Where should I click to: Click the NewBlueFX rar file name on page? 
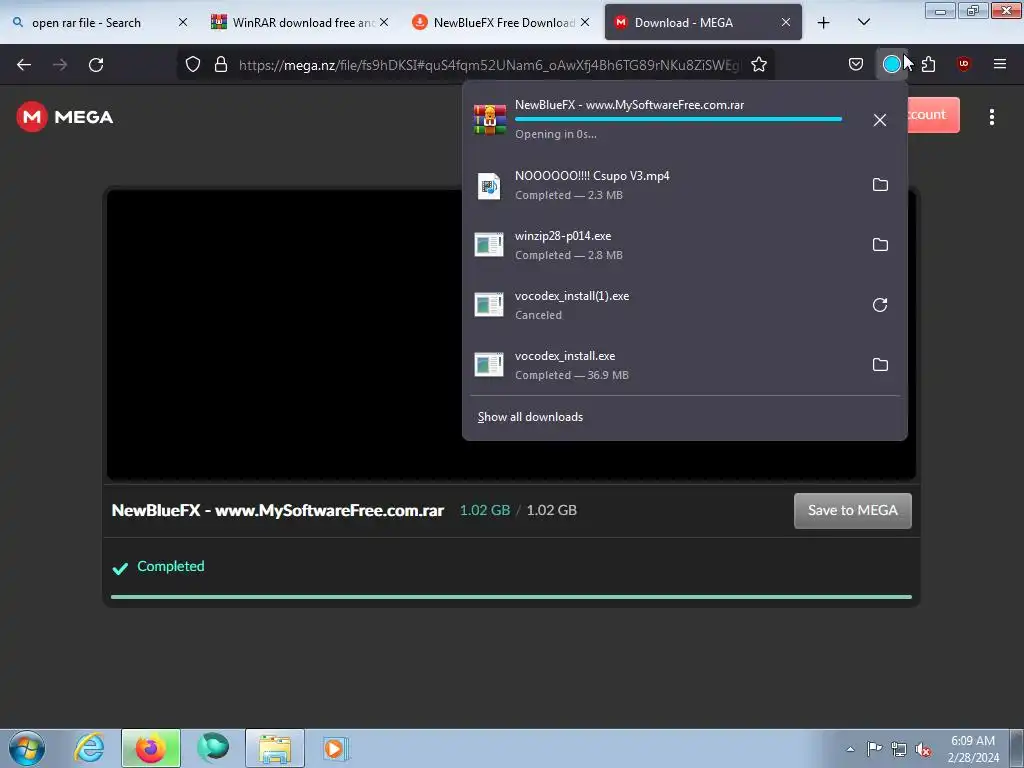(278, 511)
